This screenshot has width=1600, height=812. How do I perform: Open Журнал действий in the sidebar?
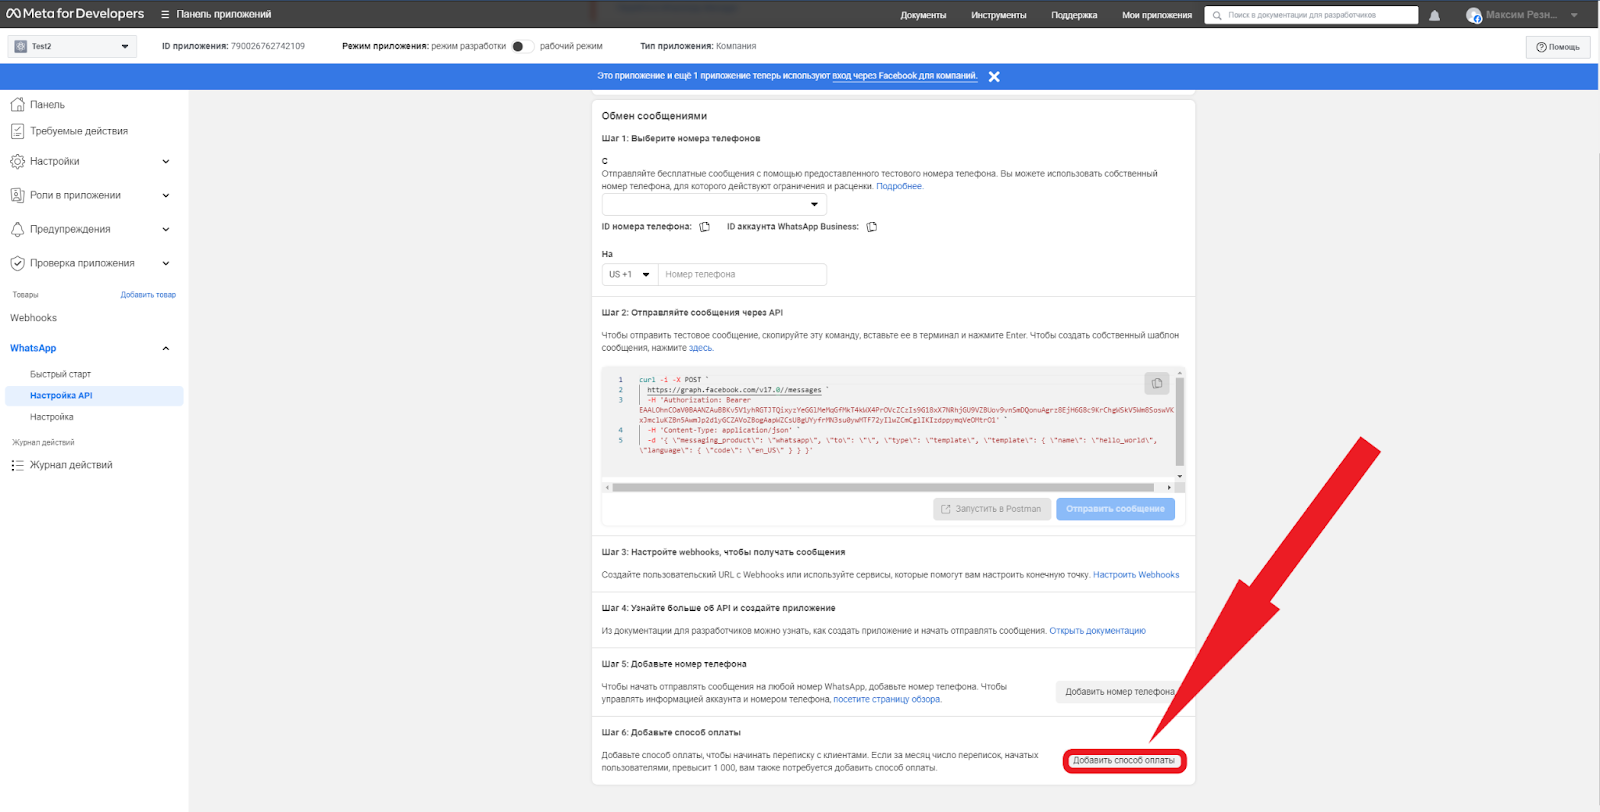coord(71,465)
